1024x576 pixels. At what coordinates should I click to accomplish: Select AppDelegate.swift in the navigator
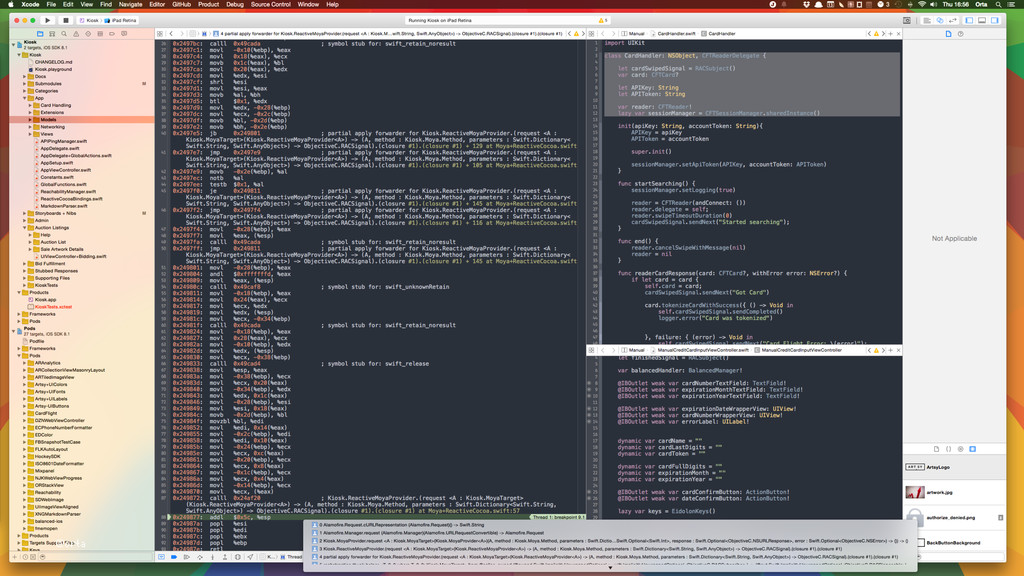[59, 148]
